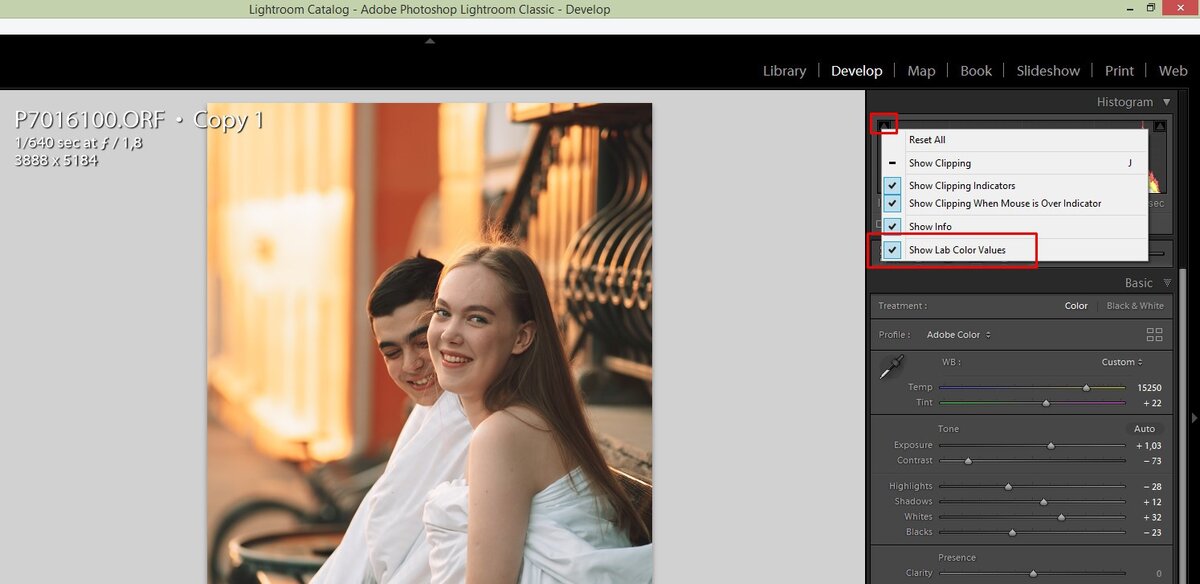This screenshot has width=1200, height=584.
Task: Click the Exposure slider handle
Action: point(1050,445)
